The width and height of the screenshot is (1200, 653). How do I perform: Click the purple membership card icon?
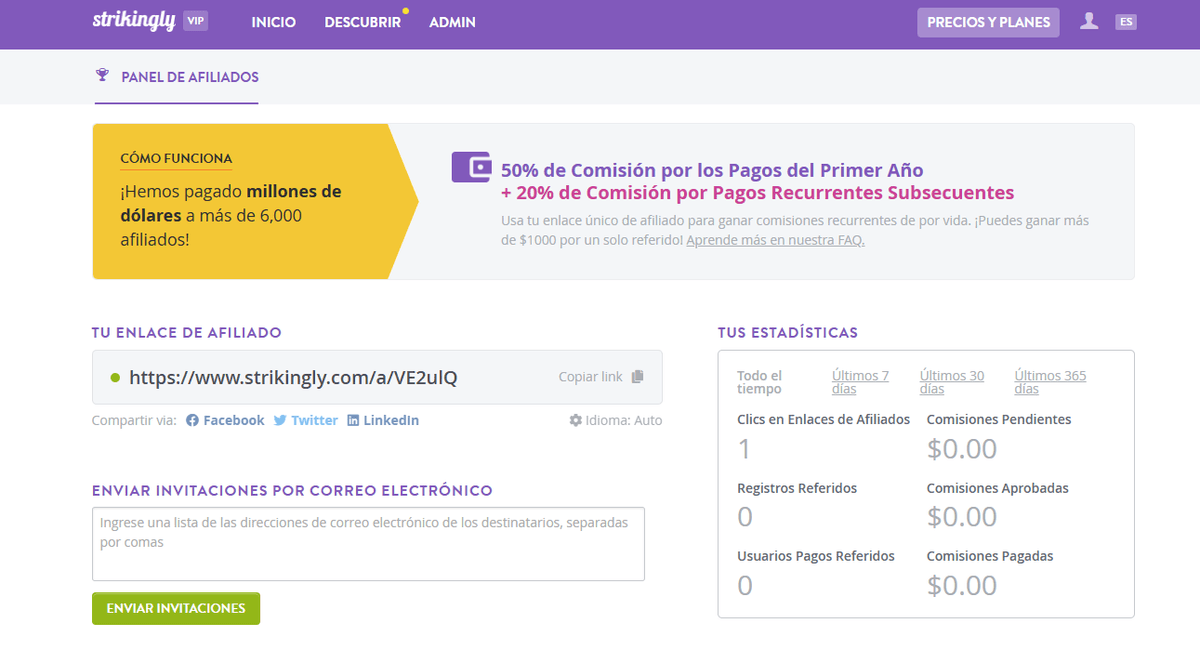coord(473,169)
